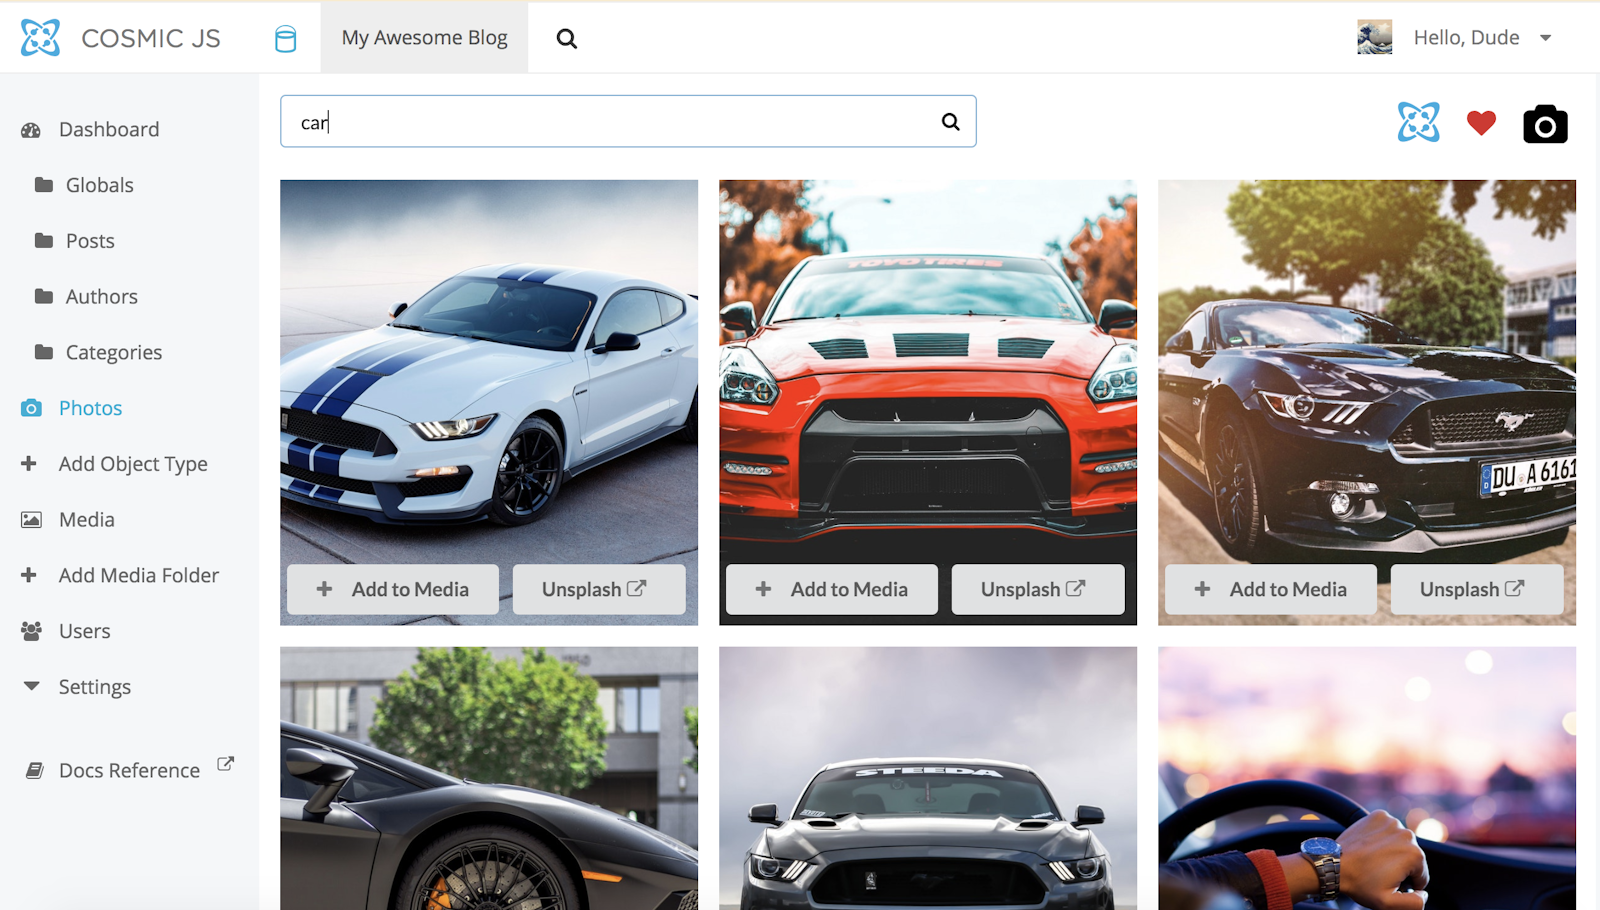Open Add Object Type link

[133, 464]
